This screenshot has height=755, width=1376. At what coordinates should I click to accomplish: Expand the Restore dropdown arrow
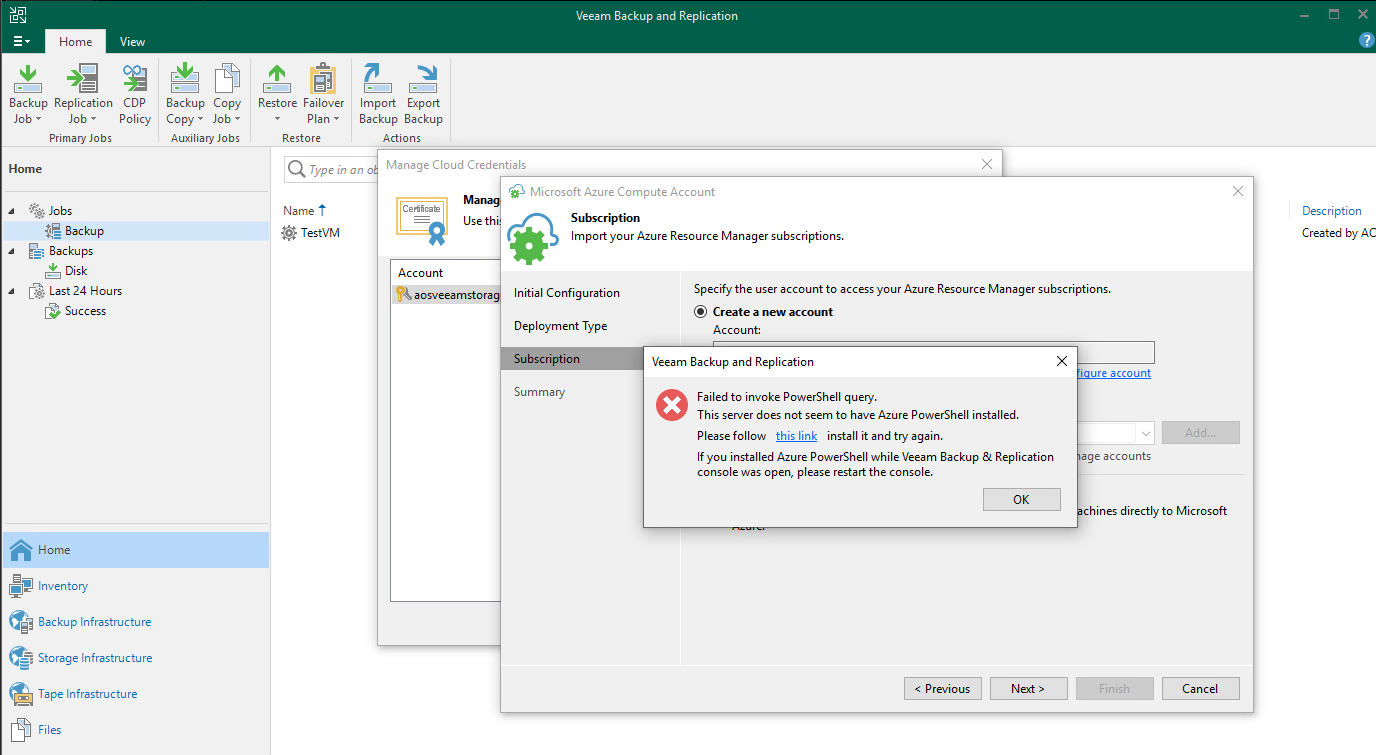pyautogui.click(x=277, y=120)
